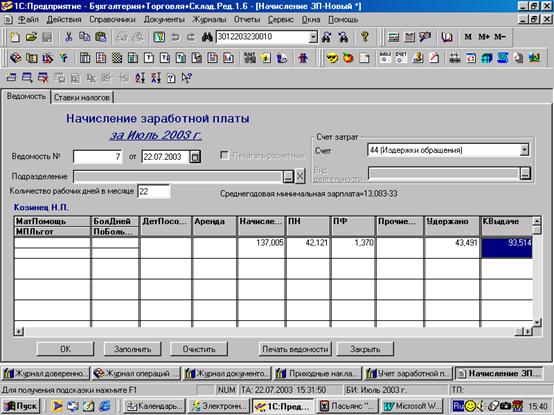
Task: Toggle the print decoding checkbox
Action: click(224, 155)
